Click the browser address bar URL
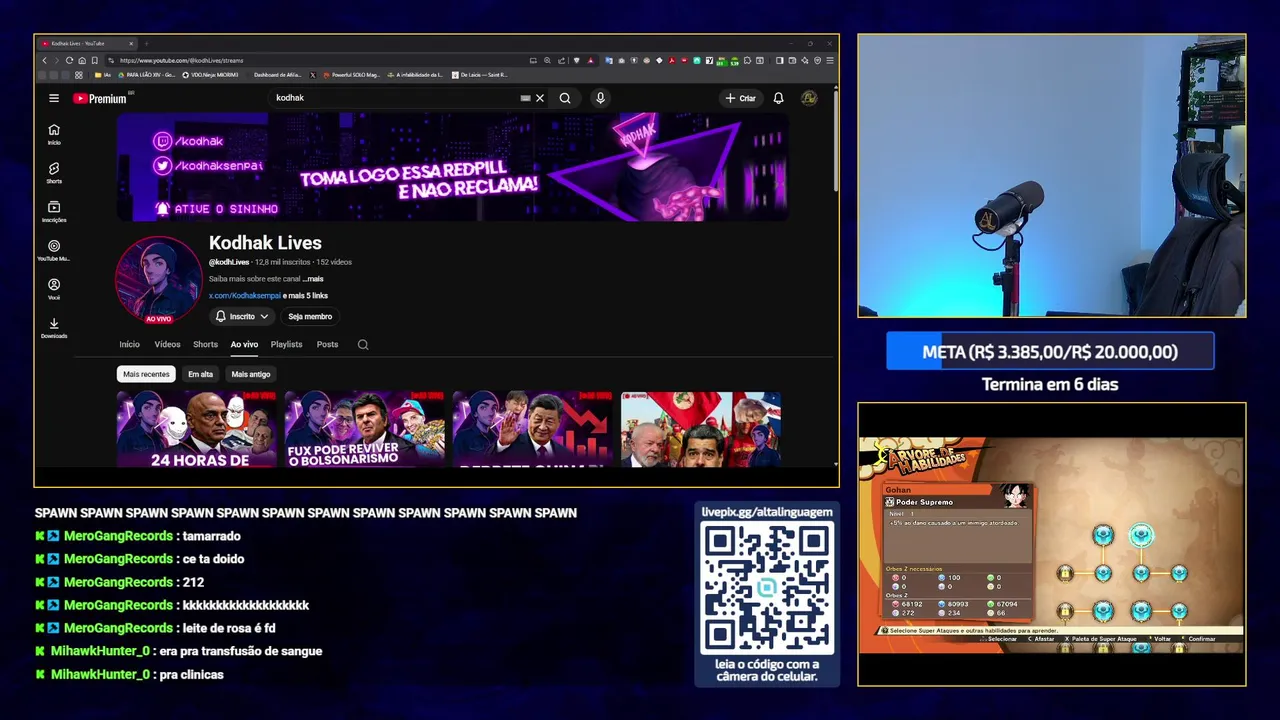Viewport: 1280px width, 720px height. tap(181, 60)
